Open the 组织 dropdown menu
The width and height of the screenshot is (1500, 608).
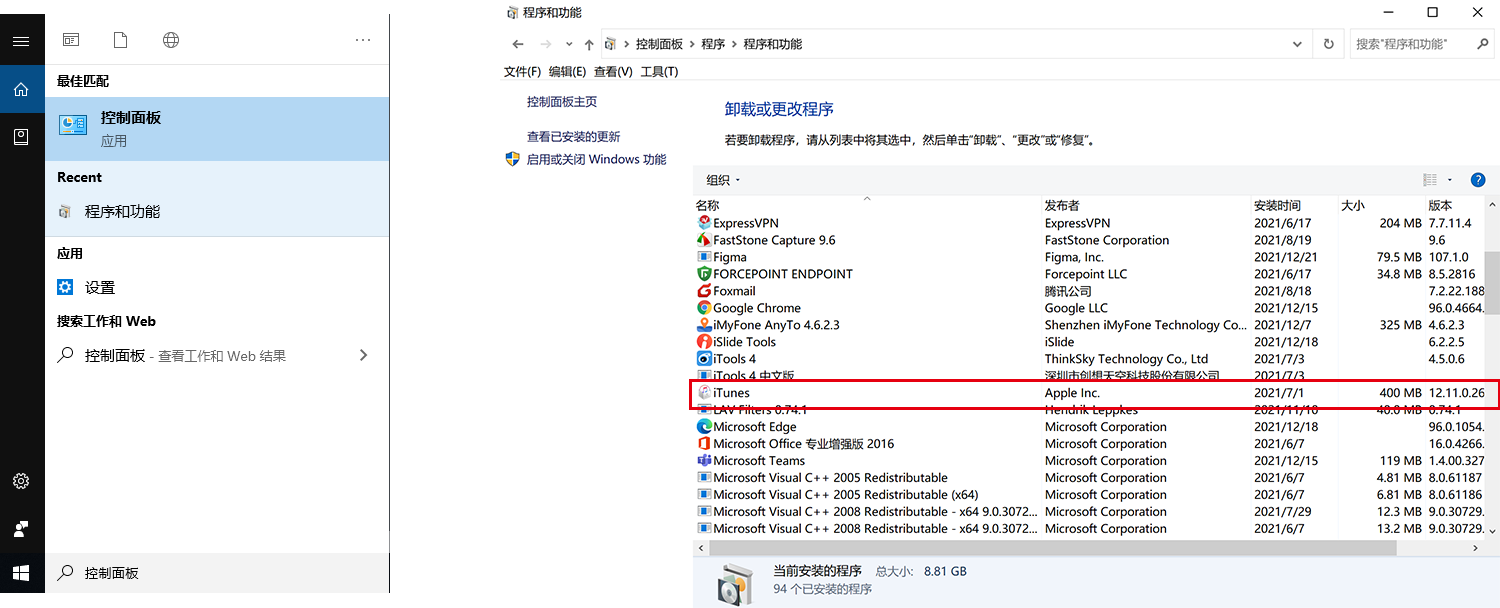click(x=721, y=180)
